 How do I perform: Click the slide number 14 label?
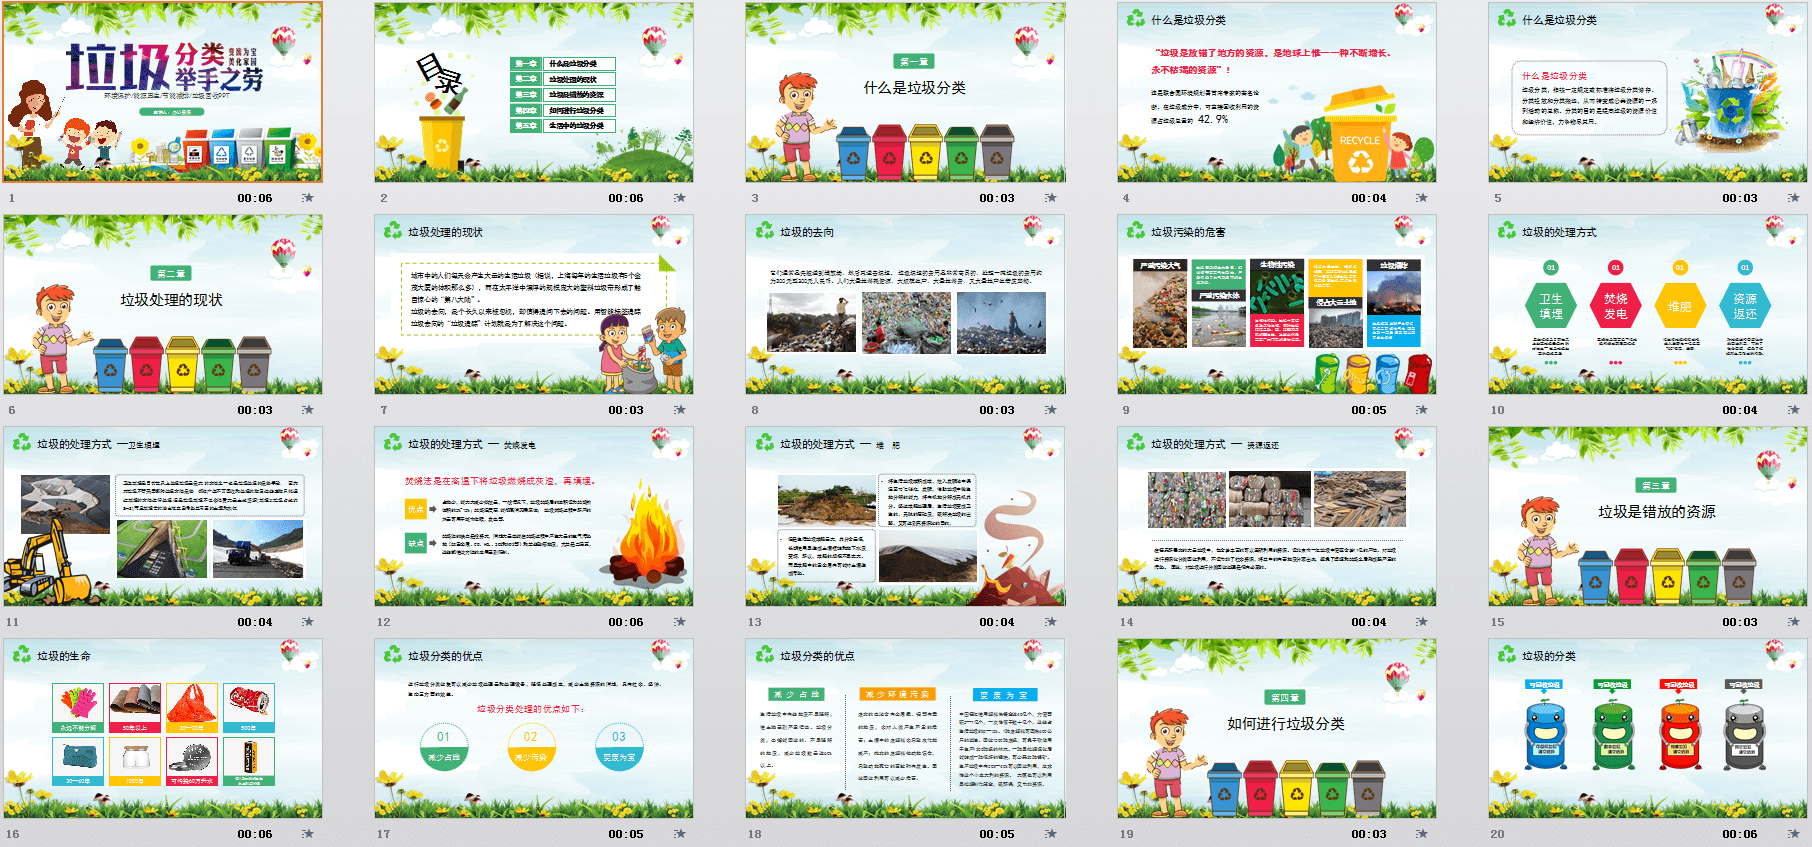coord(1127,622)
